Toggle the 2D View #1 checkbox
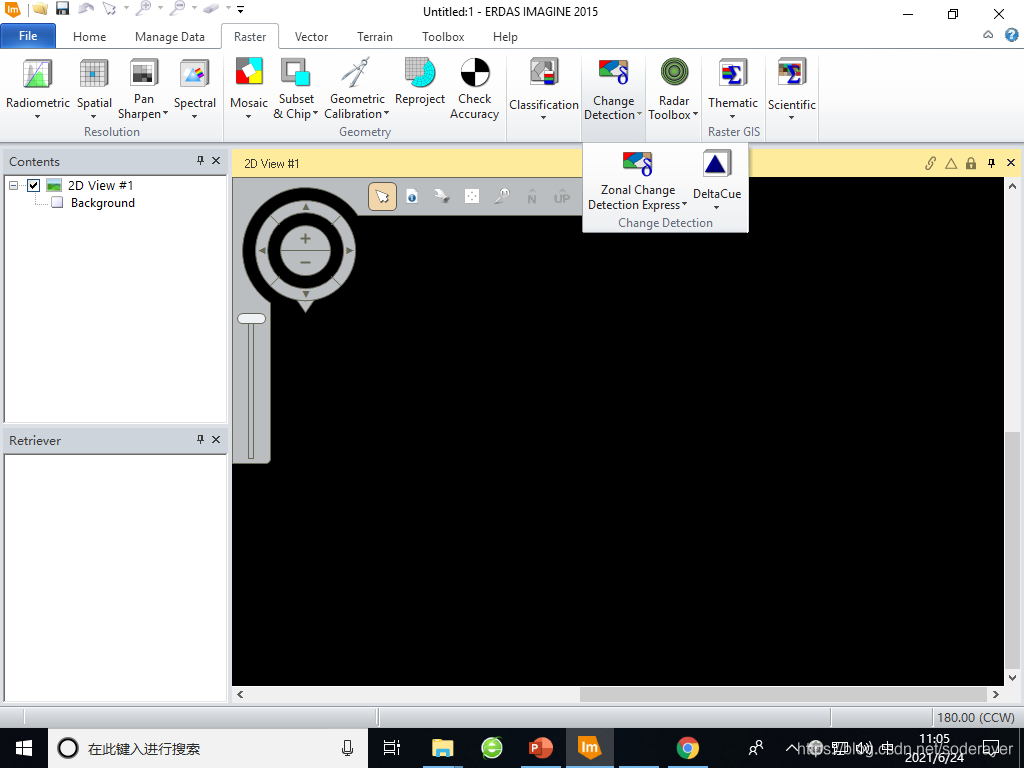This screenshot has width=1024, height=768. (33, 185)
